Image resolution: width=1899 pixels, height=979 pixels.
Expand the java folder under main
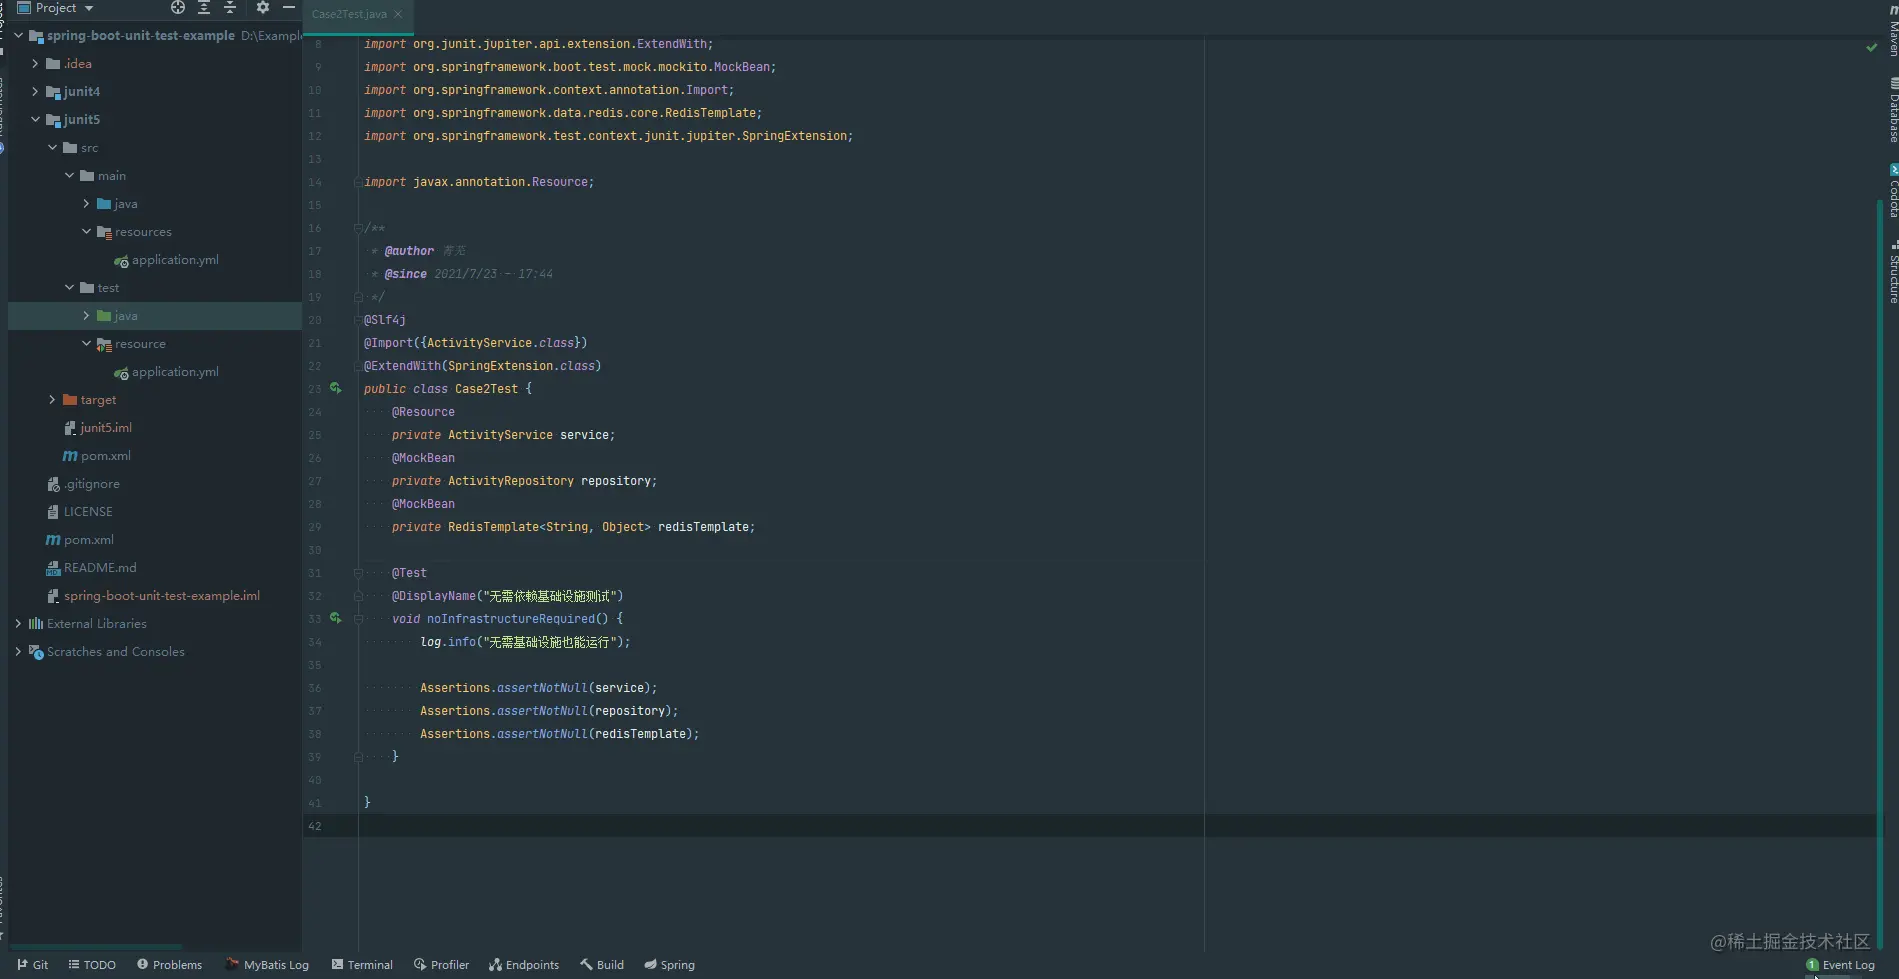[86, 203]
